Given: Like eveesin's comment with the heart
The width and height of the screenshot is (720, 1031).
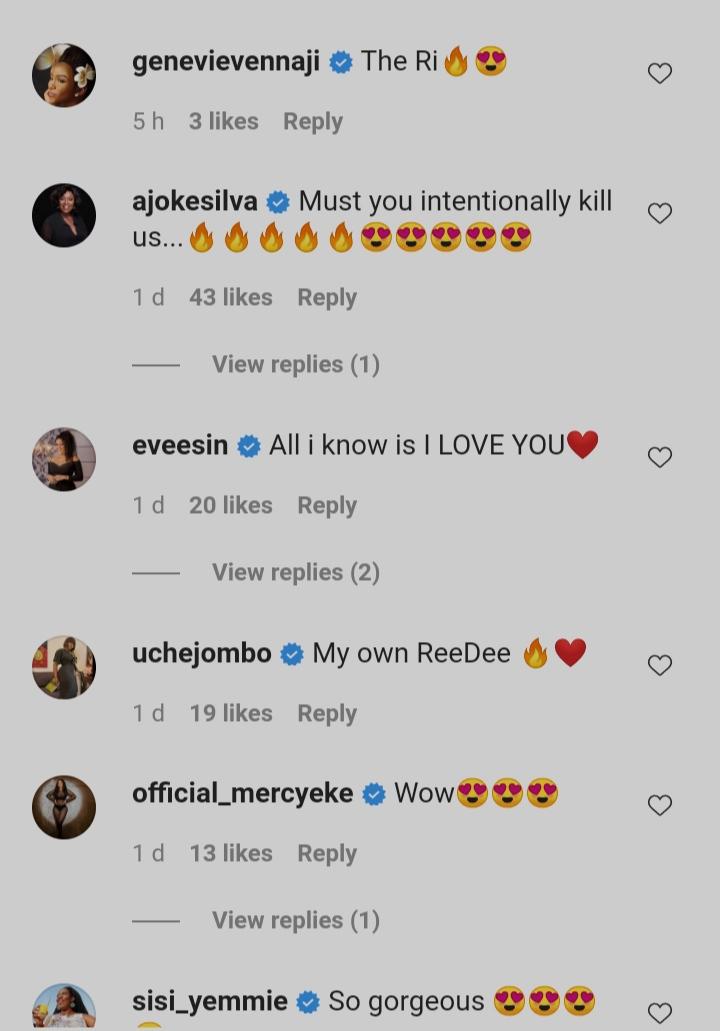Looking at the screenshot, I should tap(660, 457).
